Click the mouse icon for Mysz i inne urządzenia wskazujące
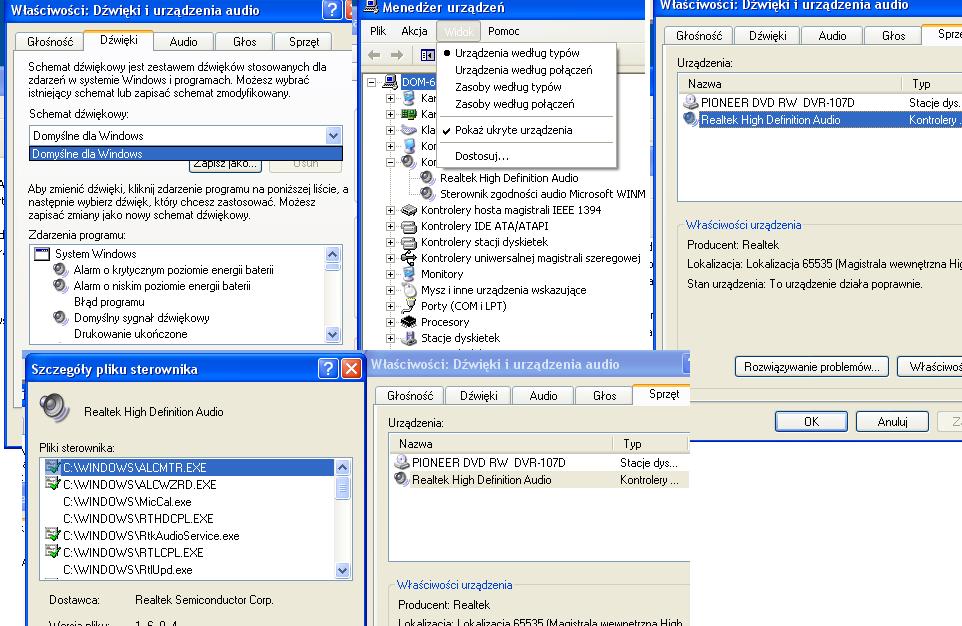Image resolution: width=962 pixels, height=626 pixels. 409,290
